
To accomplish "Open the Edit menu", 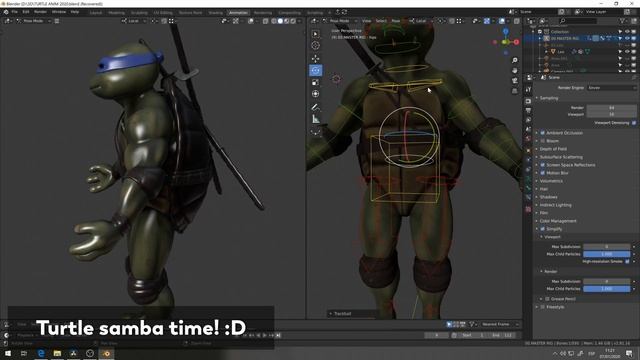I will 26,12.
